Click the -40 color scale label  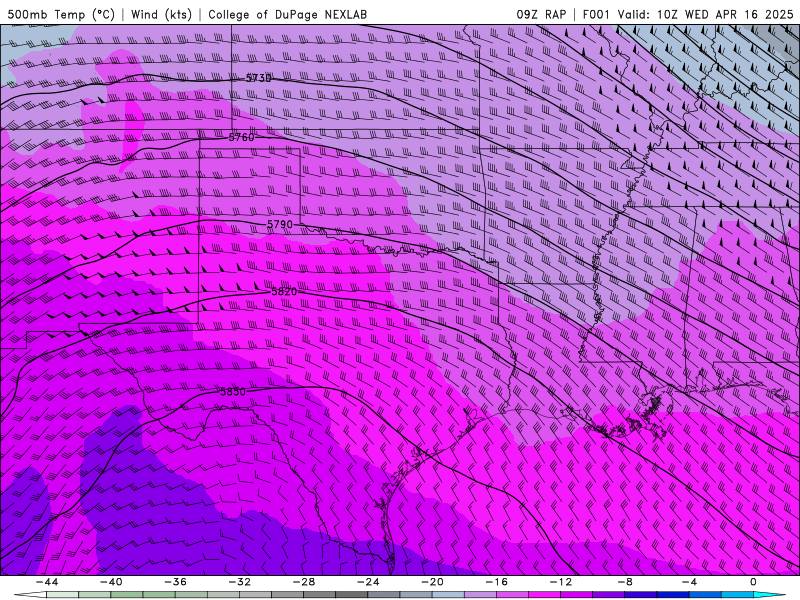coord(111,582)
